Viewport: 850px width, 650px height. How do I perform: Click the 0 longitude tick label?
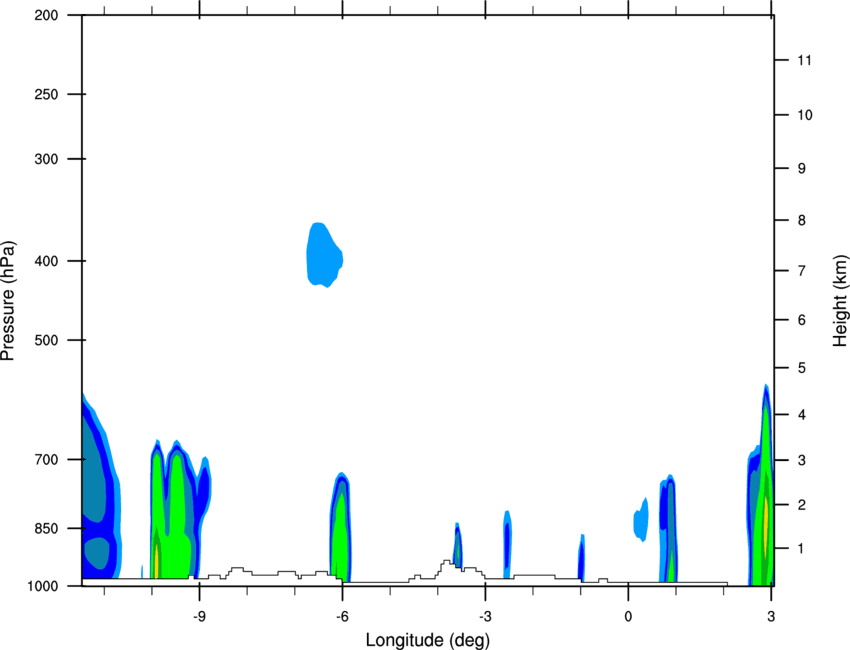point(628,616)
